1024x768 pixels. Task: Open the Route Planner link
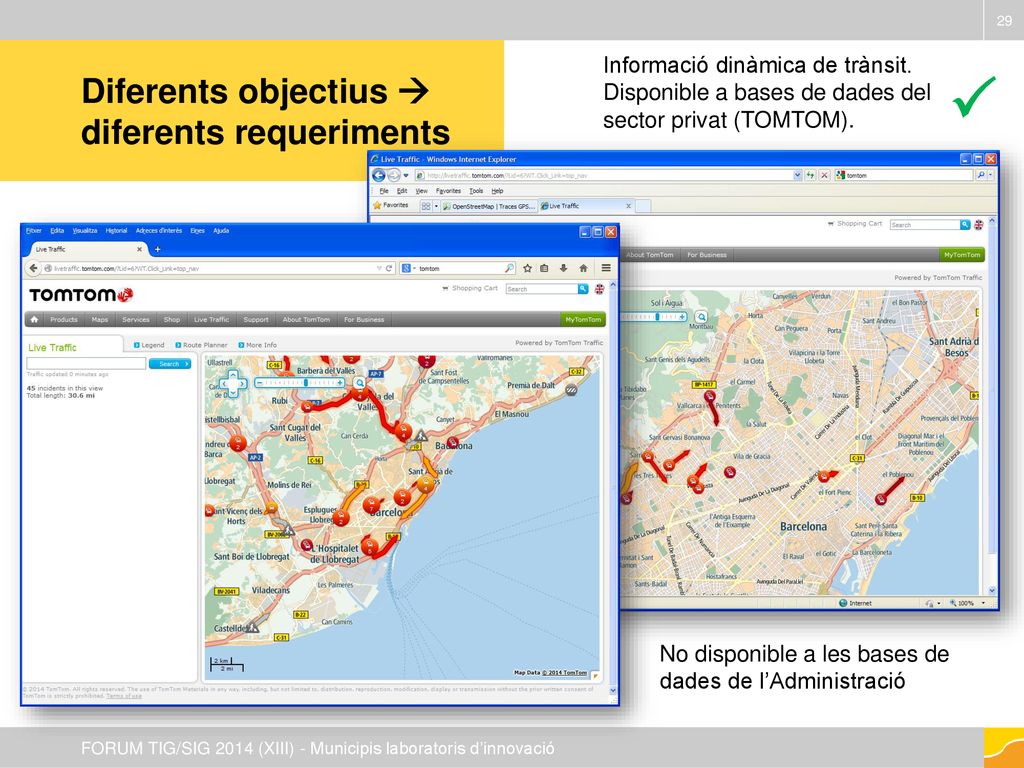[201, 345]
